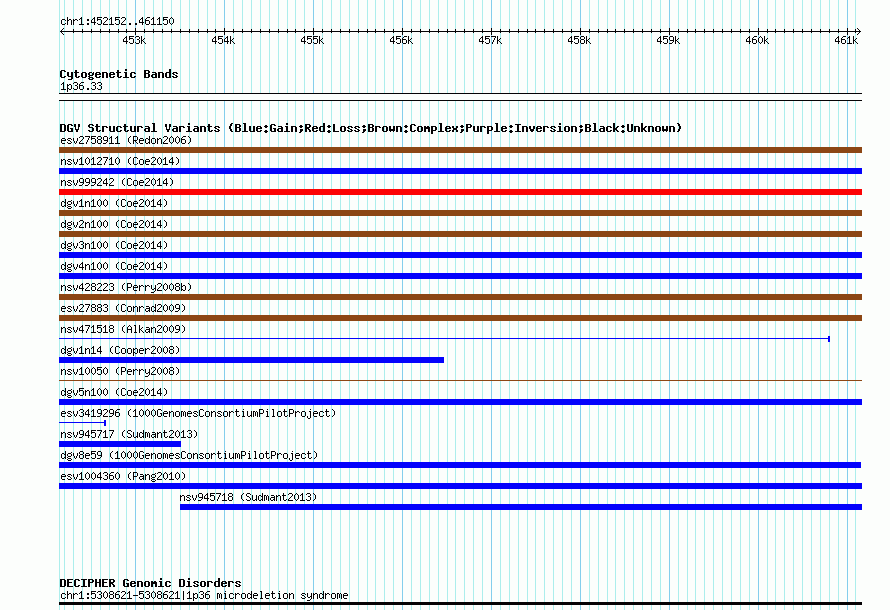Select the red nsv999242 loss bar
Screen dimensions: 890x610
point(460,192)
